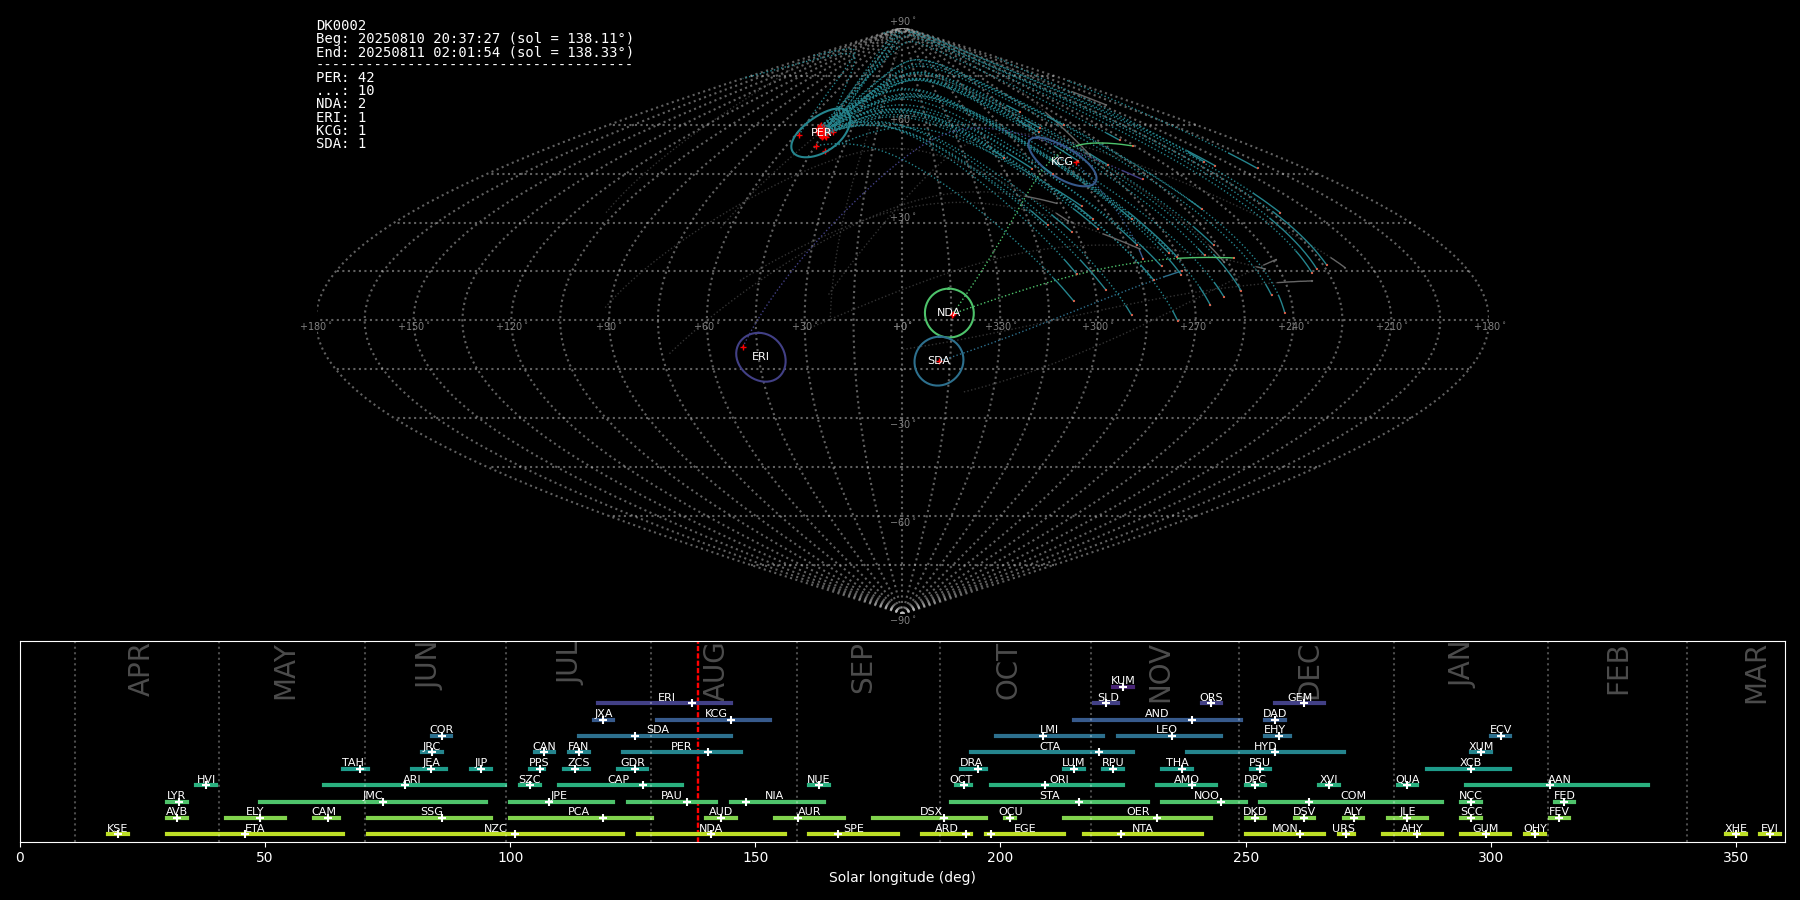Click the NTA shower label in timeline
This screenshot has width=1800, height=900.
1142,829
